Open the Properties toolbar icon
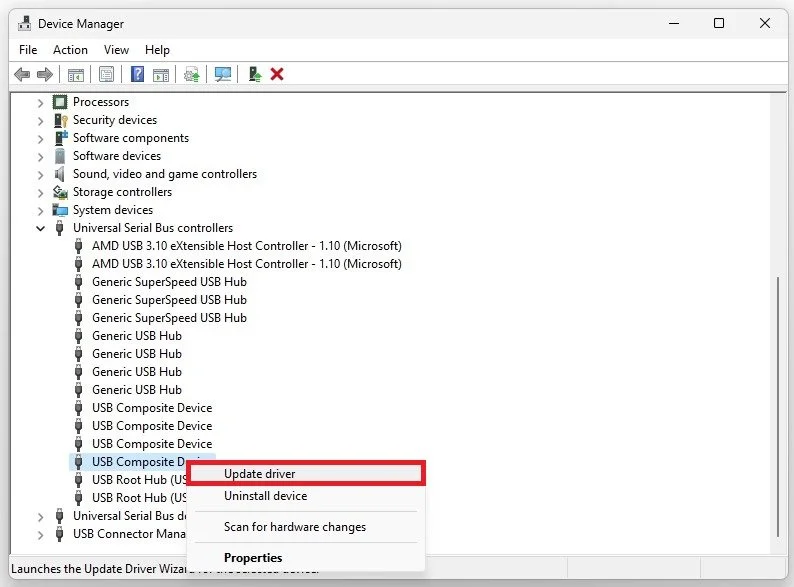This screenshot has height=587, width=794. coord(106,74)
